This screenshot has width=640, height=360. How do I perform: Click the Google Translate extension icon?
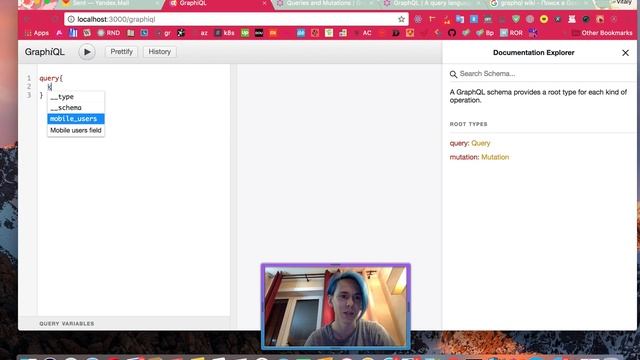(x=460, y=19)
